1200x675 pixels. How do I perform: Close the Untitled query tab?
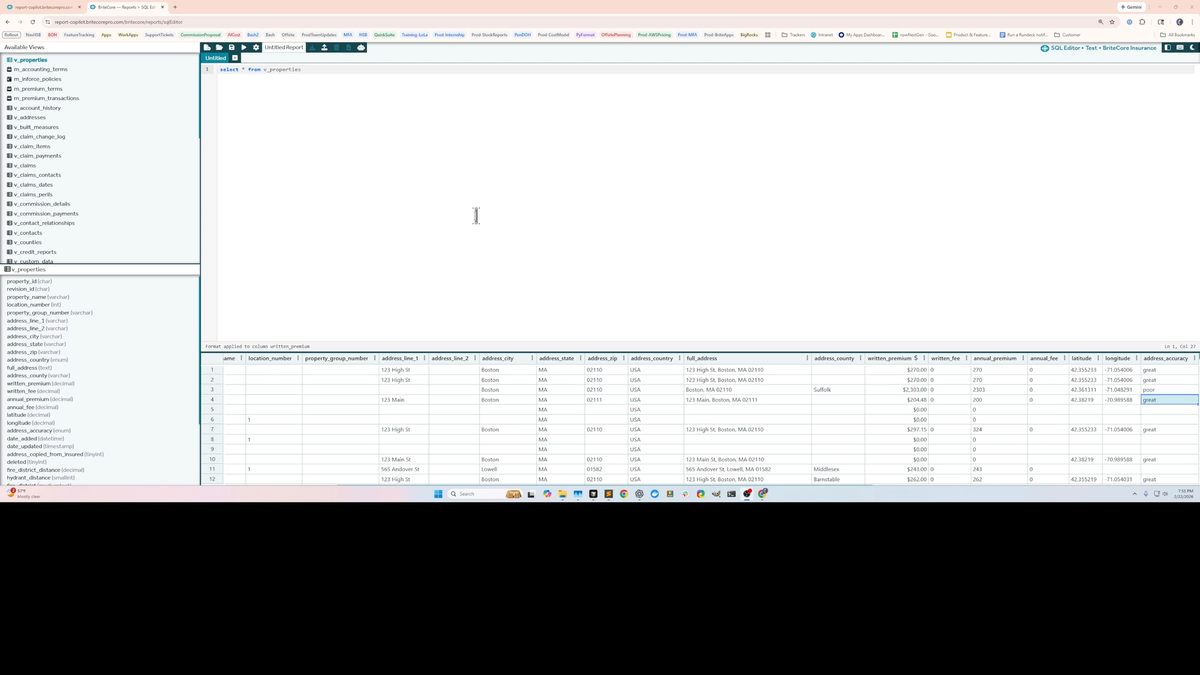pos(235,58)
